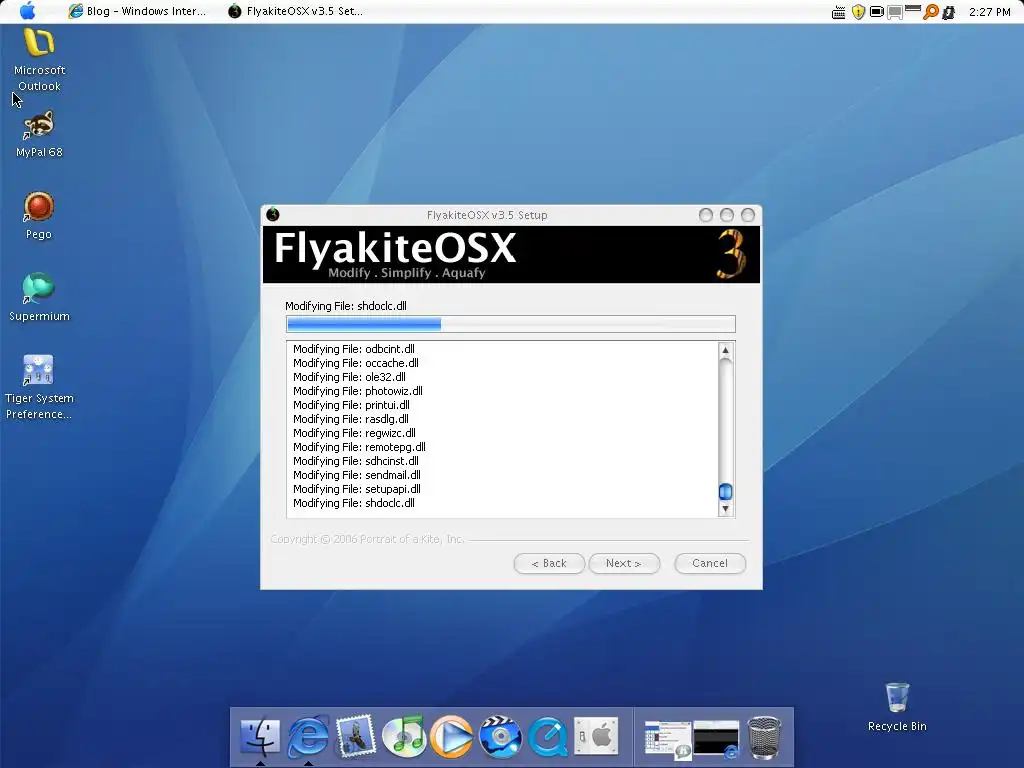The height and width of the screenshot is (768, 1024).
Task: Open the Recycle Bin on desktop
Action: click(897, 707)
